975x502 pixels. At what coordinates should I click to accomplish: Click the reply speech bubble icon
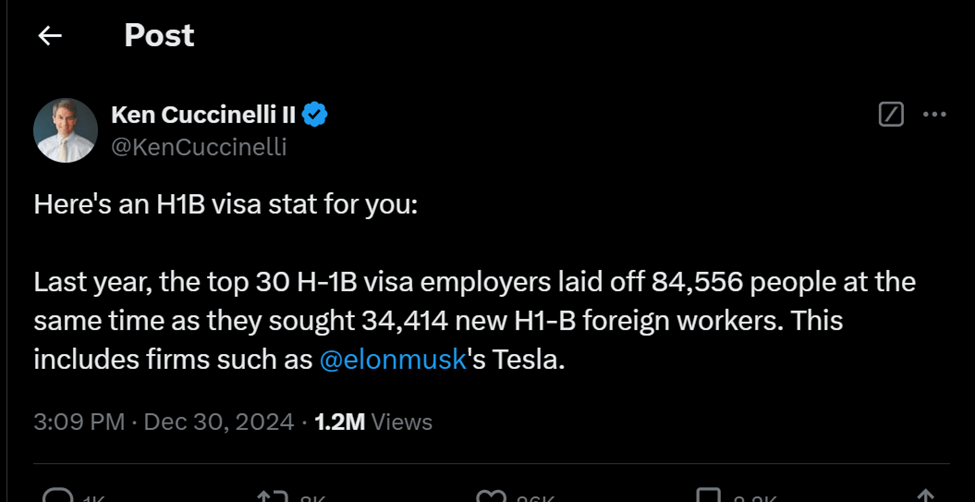(60, 496)
